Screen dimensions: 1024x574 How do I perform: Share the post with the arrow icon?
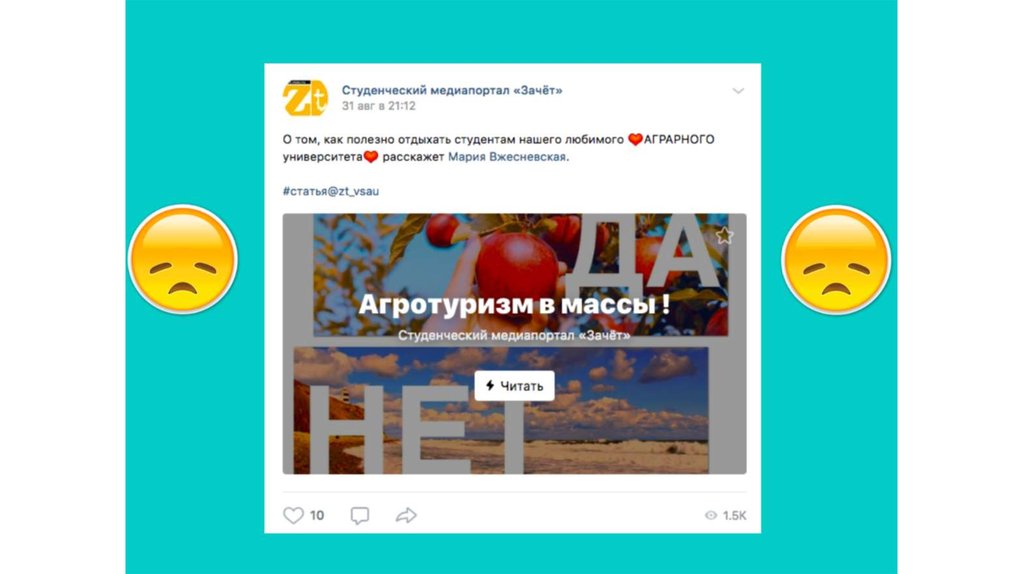[x=406, y=515]
